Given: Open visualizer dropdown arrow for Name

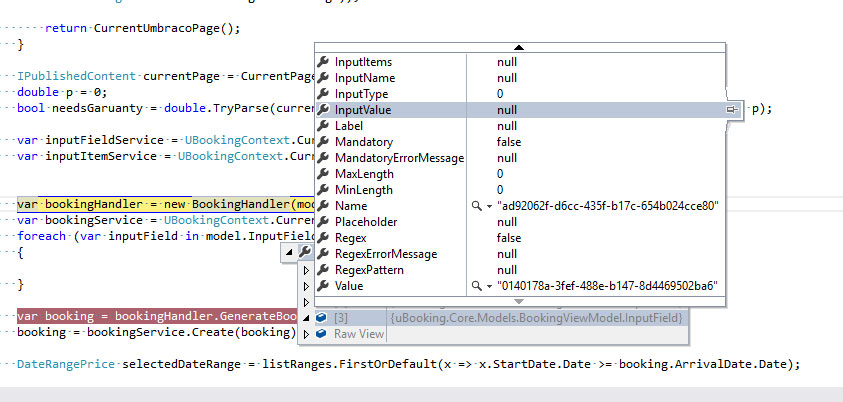Looking at the screenshot, I should click(489, 206).
